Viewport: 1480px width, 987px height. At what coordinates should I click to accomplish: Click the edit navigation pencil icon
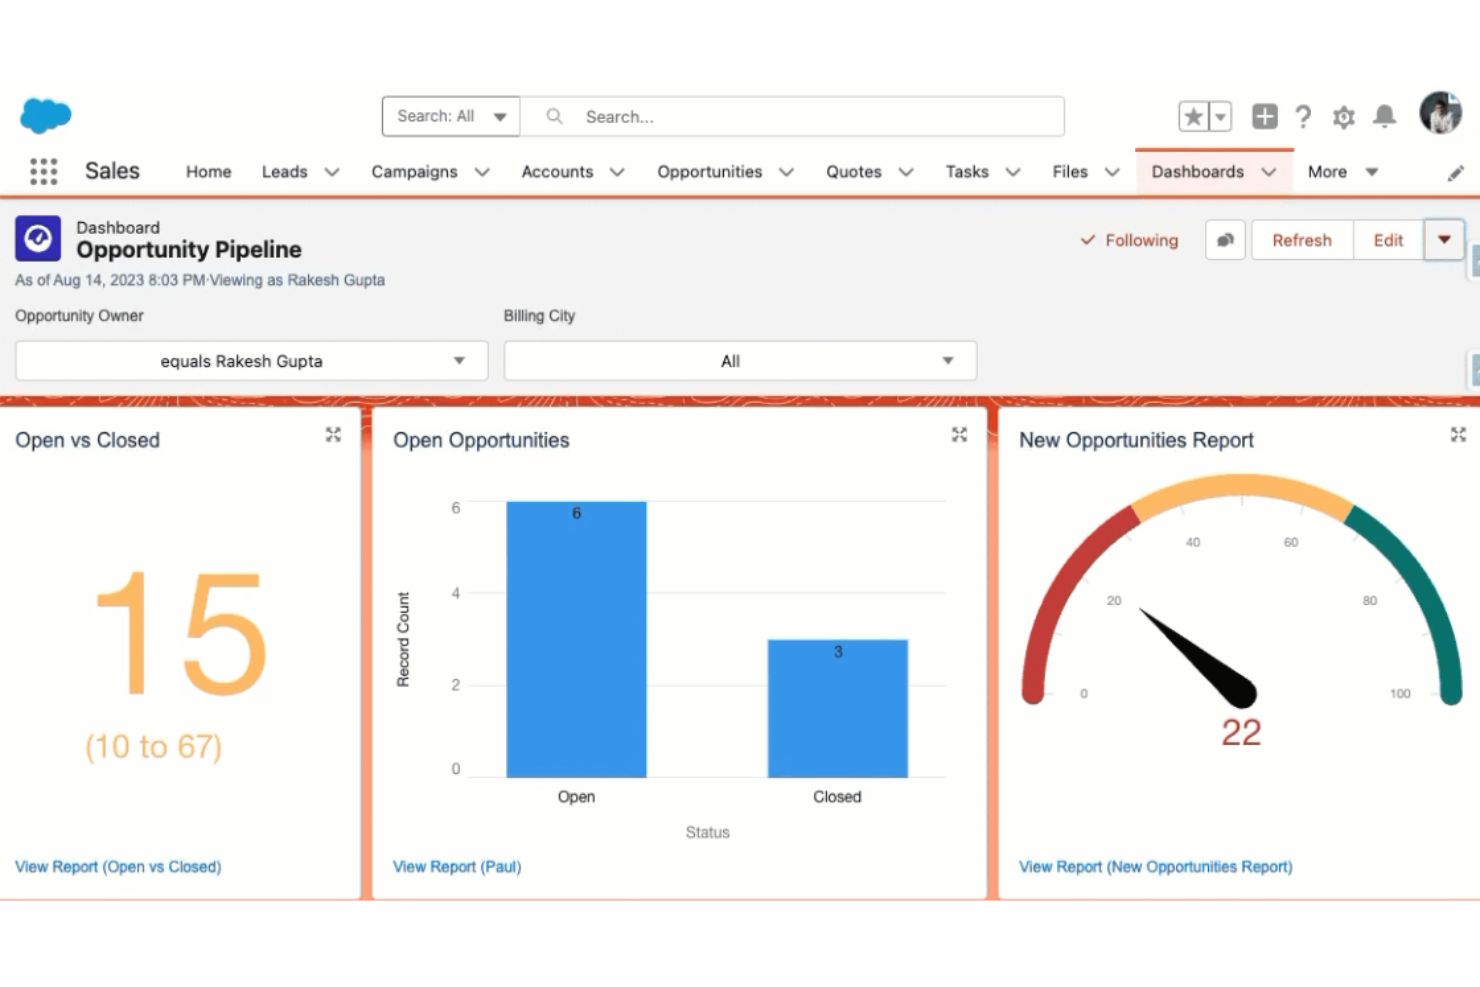1455,173
